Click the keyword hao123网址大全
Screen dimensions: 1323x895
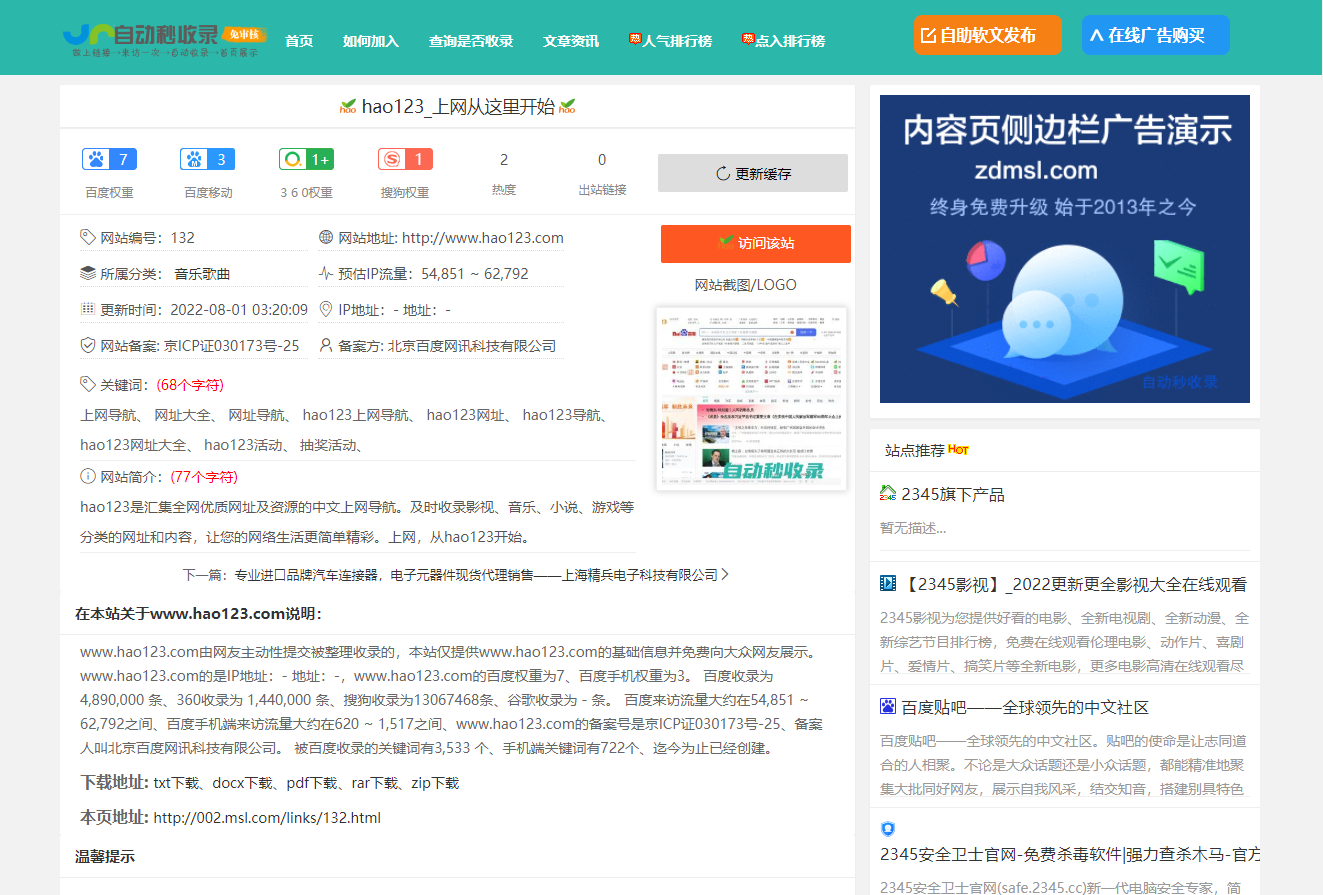click(133, 445)
